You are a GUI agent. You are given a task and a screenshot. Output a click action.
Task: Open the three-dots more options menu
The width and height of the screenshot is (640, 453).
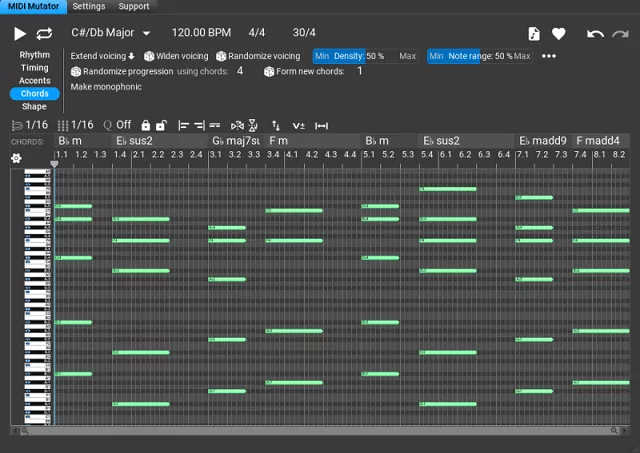549,56
